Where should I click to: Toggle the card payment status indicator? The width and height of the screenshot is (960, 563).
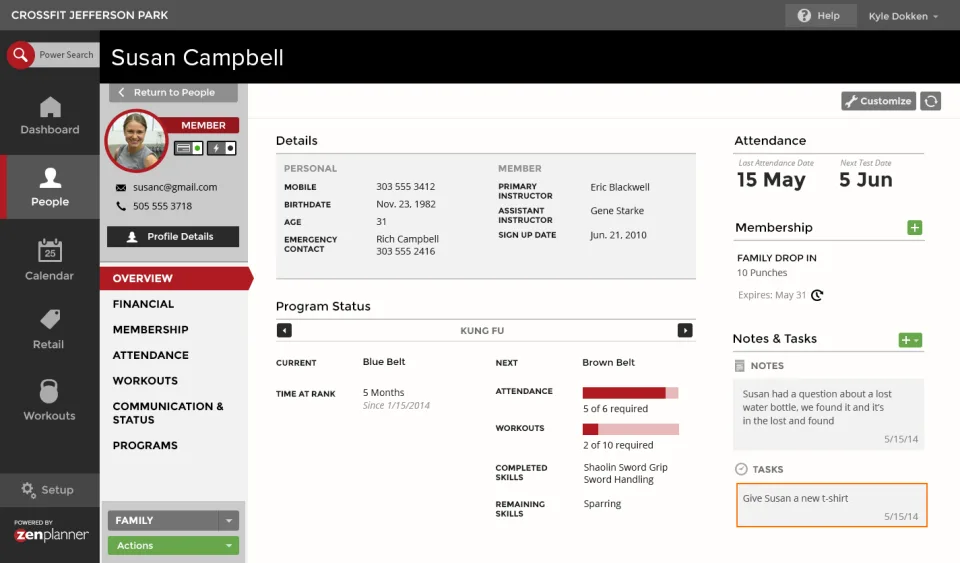tap(189, 148)
